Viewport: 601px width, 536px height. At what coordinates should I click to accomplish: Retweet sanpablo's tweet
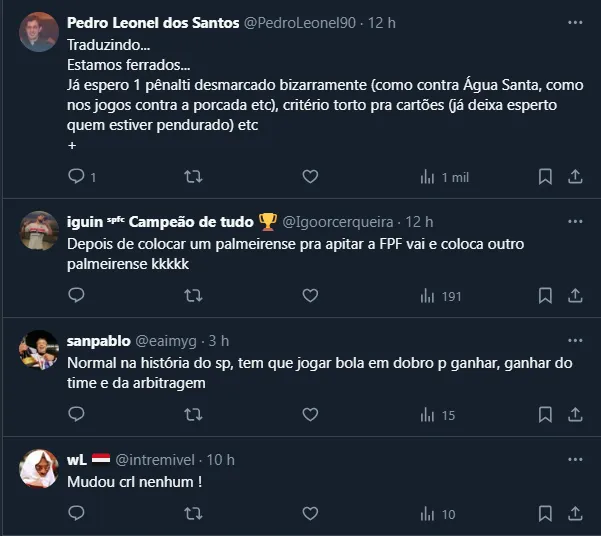tap(193, 415)
